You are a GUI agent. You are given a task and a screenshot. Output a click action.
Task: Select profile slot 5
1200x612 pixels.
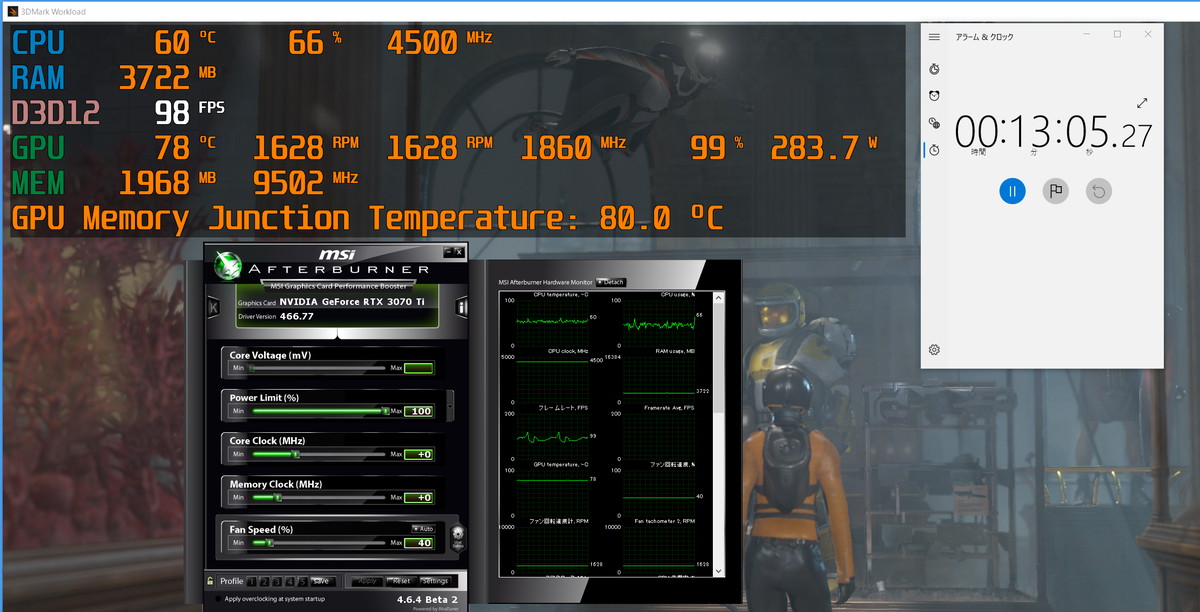coord(303,581)
